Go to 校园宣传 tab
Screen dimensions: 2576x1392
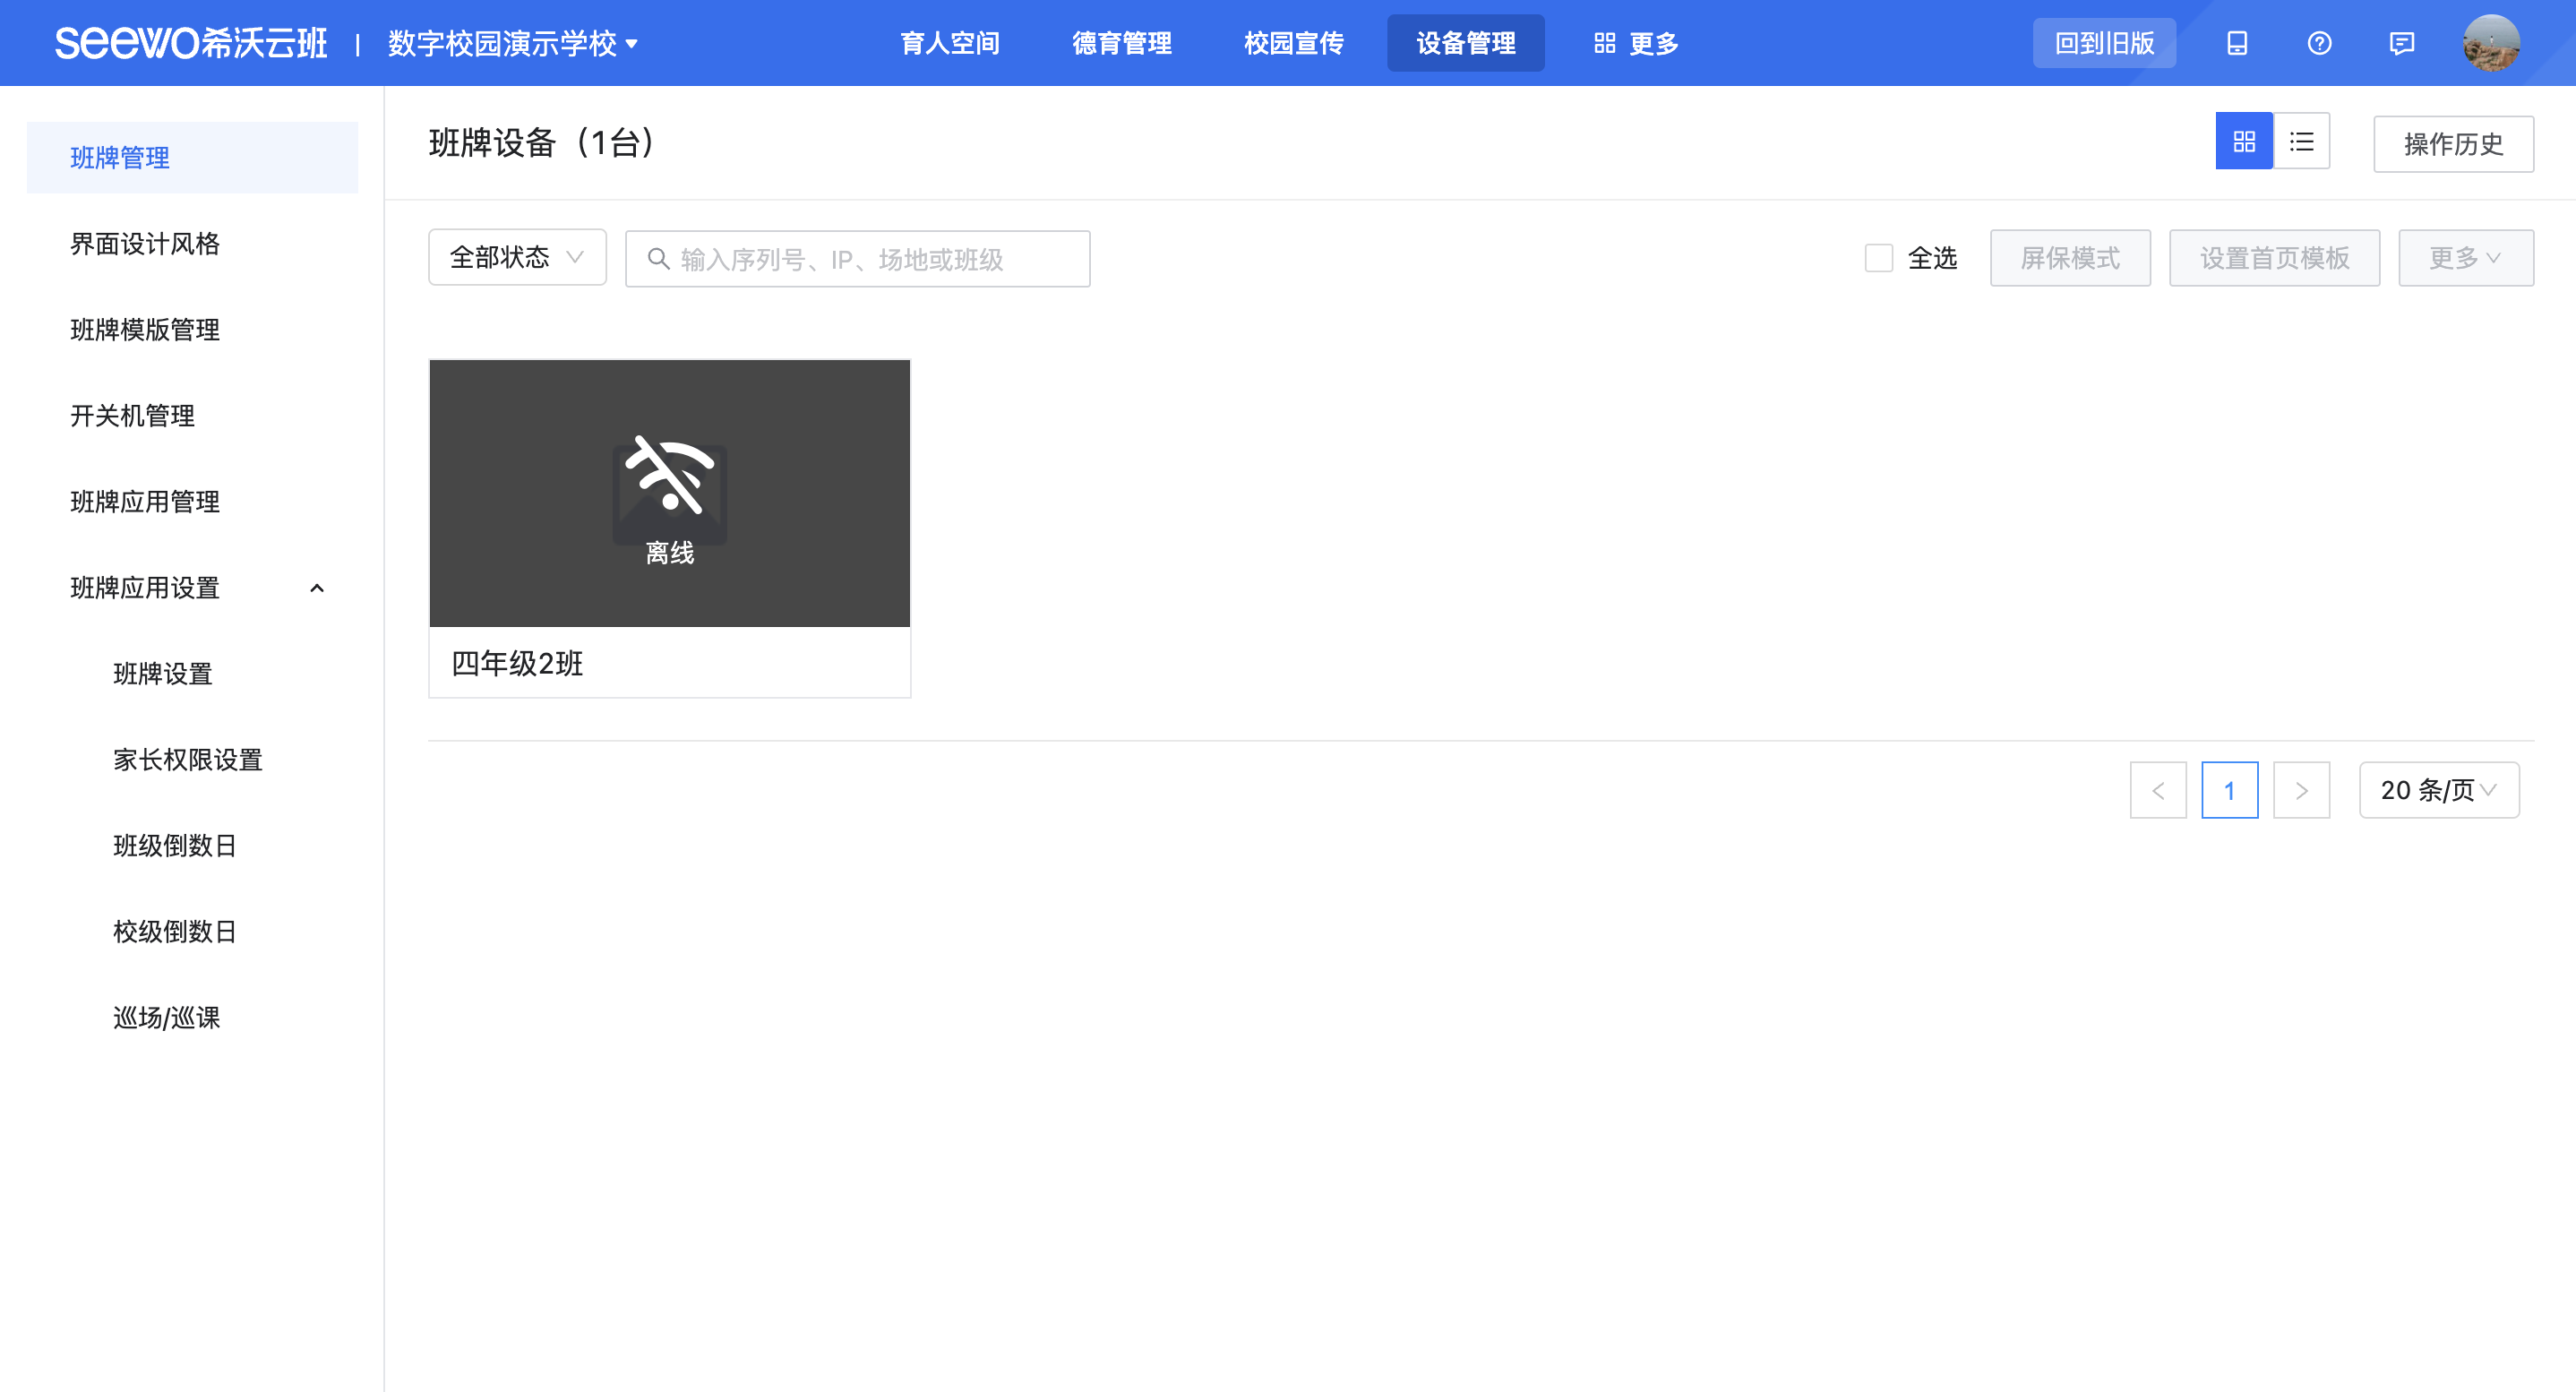(1293, 43)
